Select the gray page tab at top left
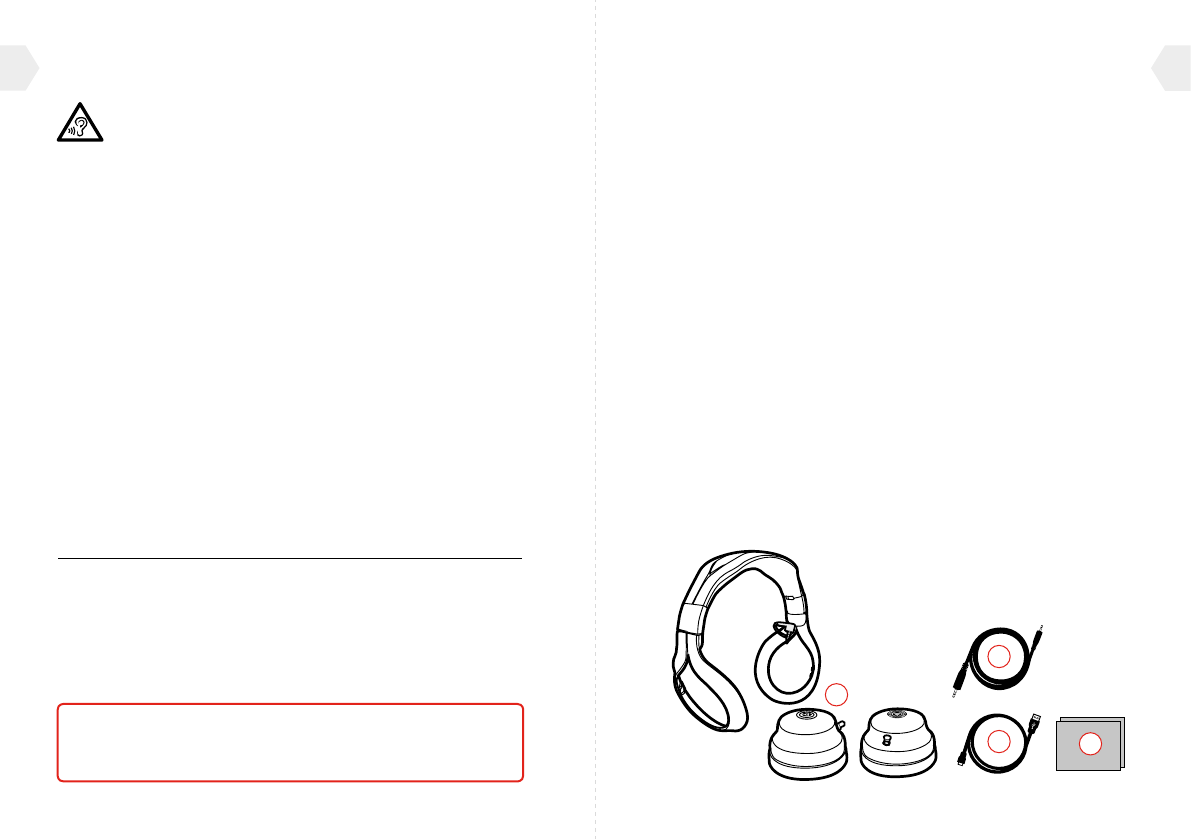Viewport: 1191px width, 839px height. tap(19, 68)
